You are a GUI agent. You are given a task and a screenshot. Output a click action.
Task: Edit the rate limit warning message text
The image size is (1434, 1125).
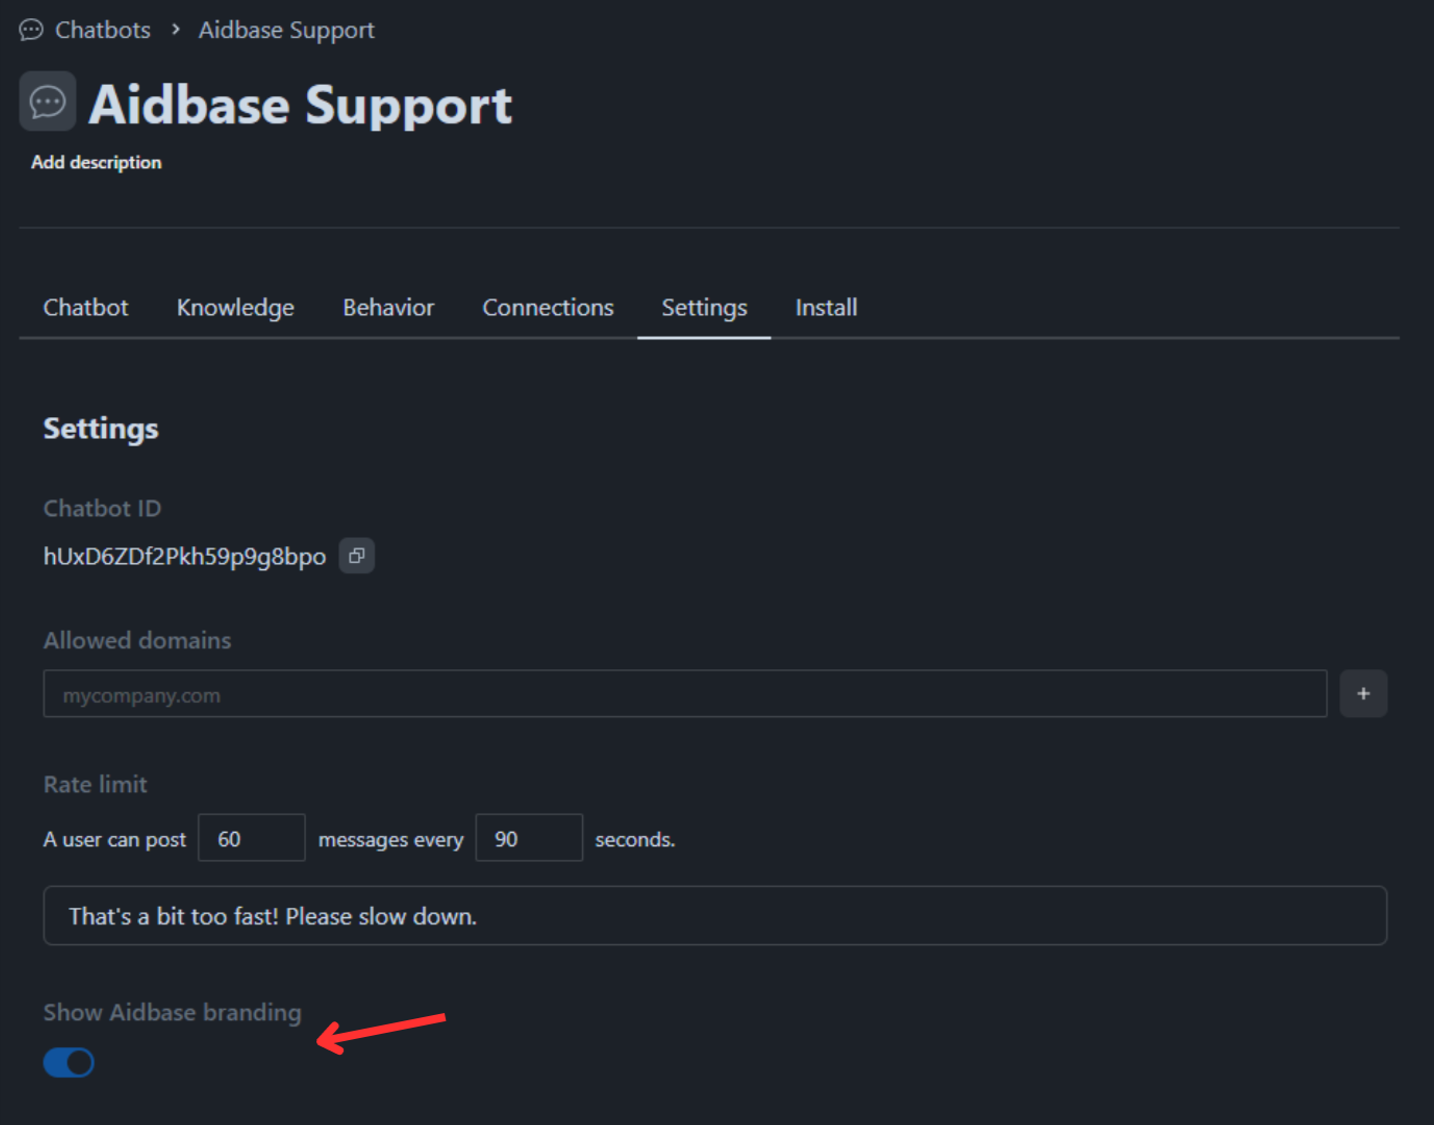(713, 915)
